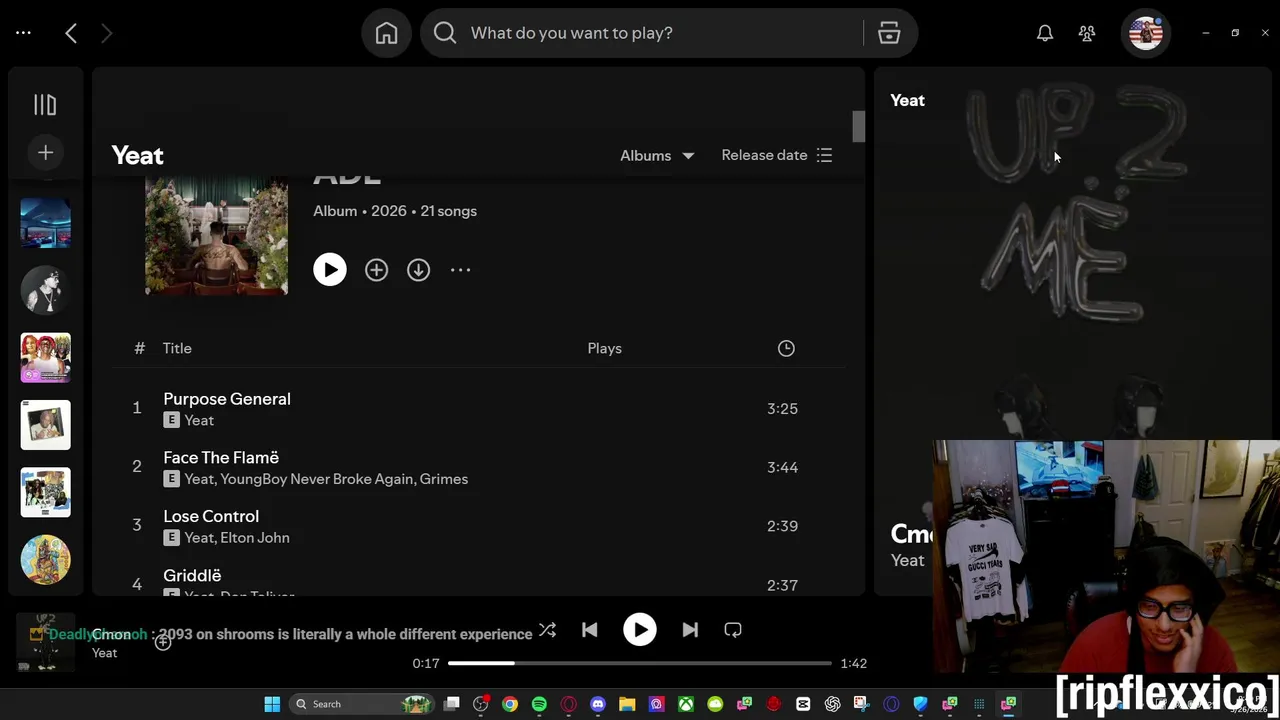Screen dimensions: 1280x720
Task: Click the search magnifier icon
Action: click(x=445, y=33)
